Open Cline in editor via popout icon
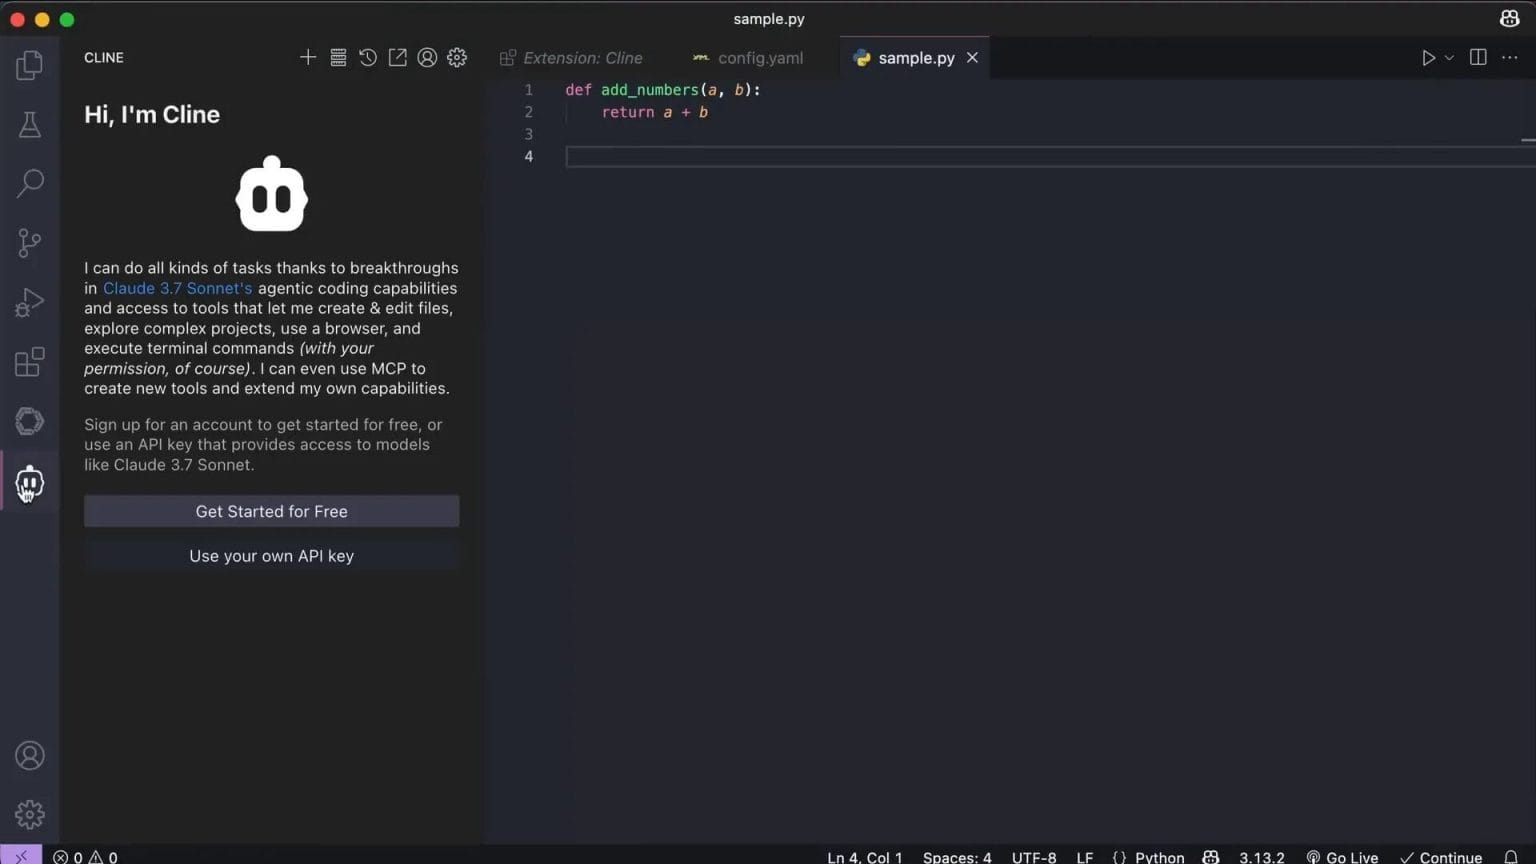The width and height of the screenshot is (1536, 864). (x=397, y=57)
